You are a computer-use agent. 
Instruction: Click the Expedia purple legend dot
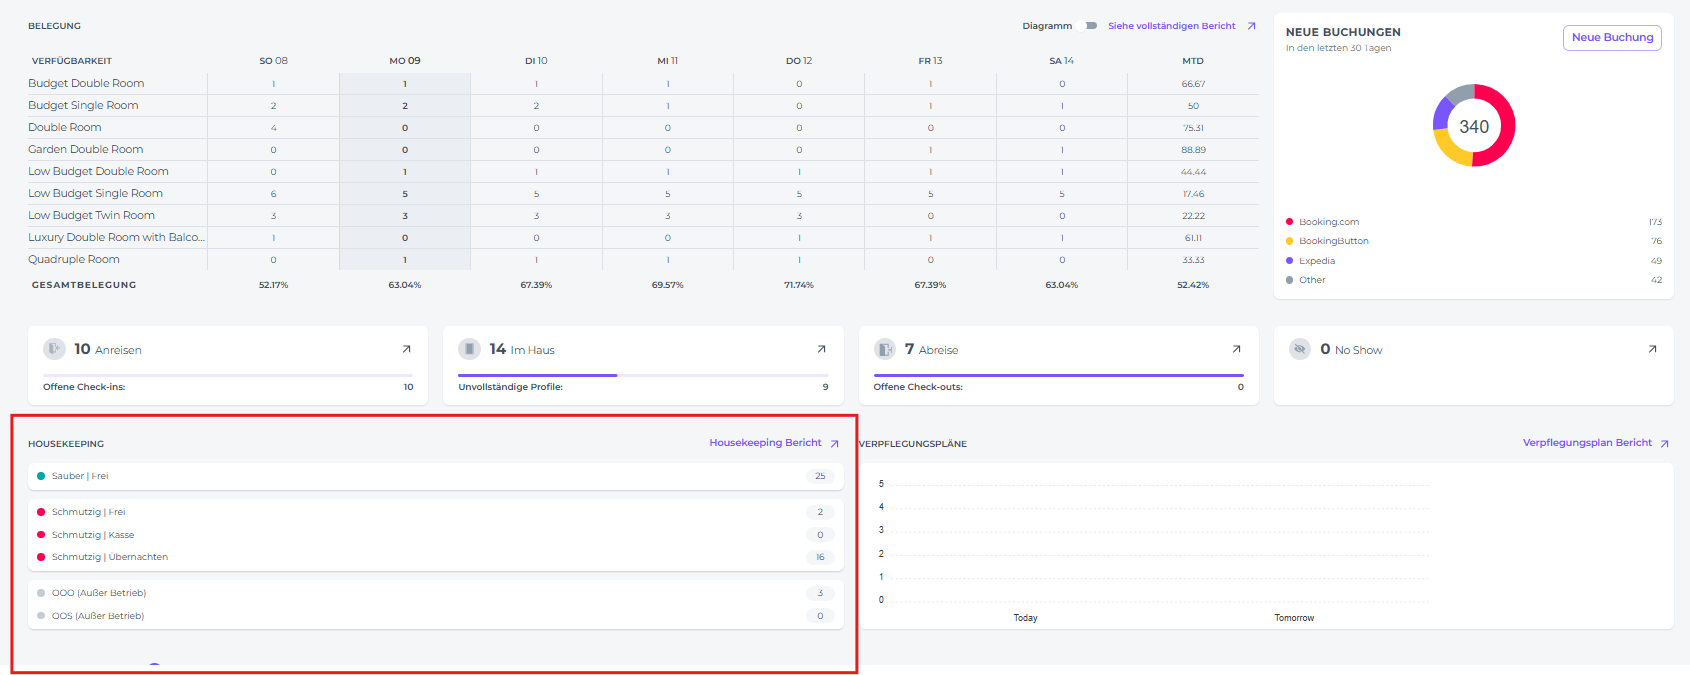(x=1290, y=261)
